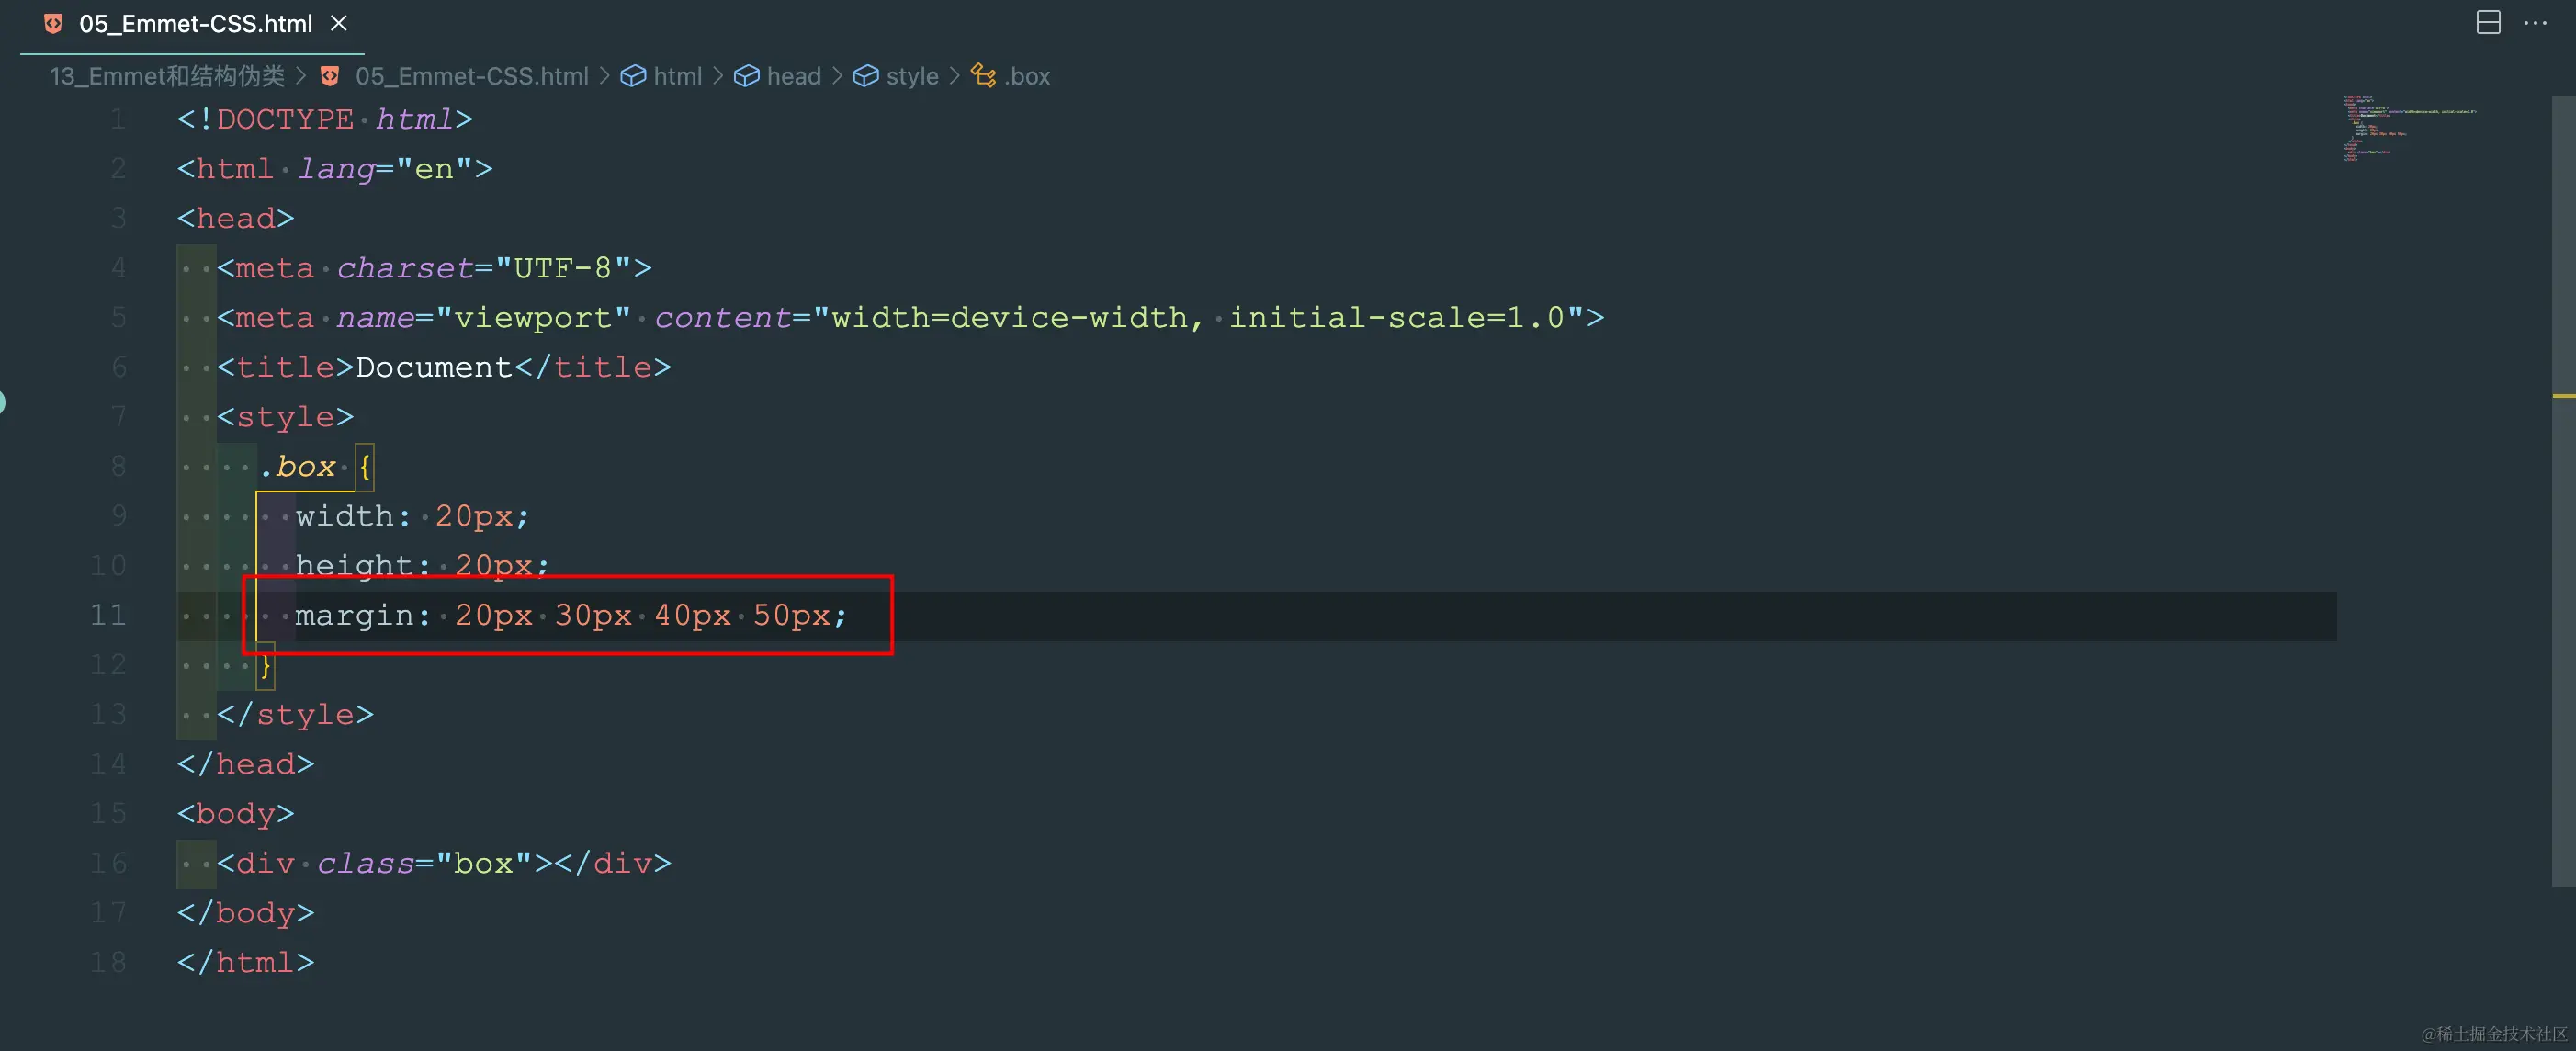Click the style symbol cube icon in breadcrumb
The image size is (2576, 1051).
[x=865, y=76]
